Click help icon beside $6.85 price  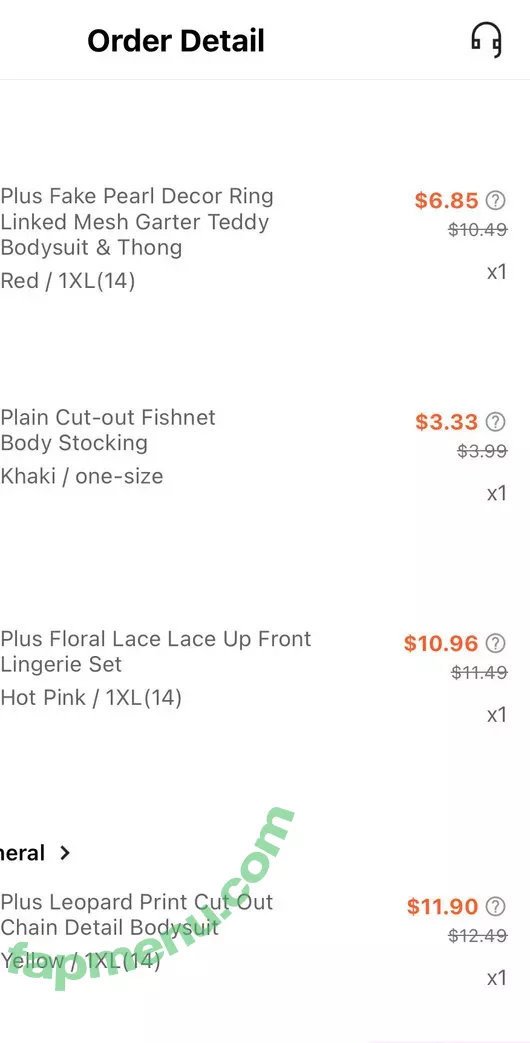tap(495, 200)
